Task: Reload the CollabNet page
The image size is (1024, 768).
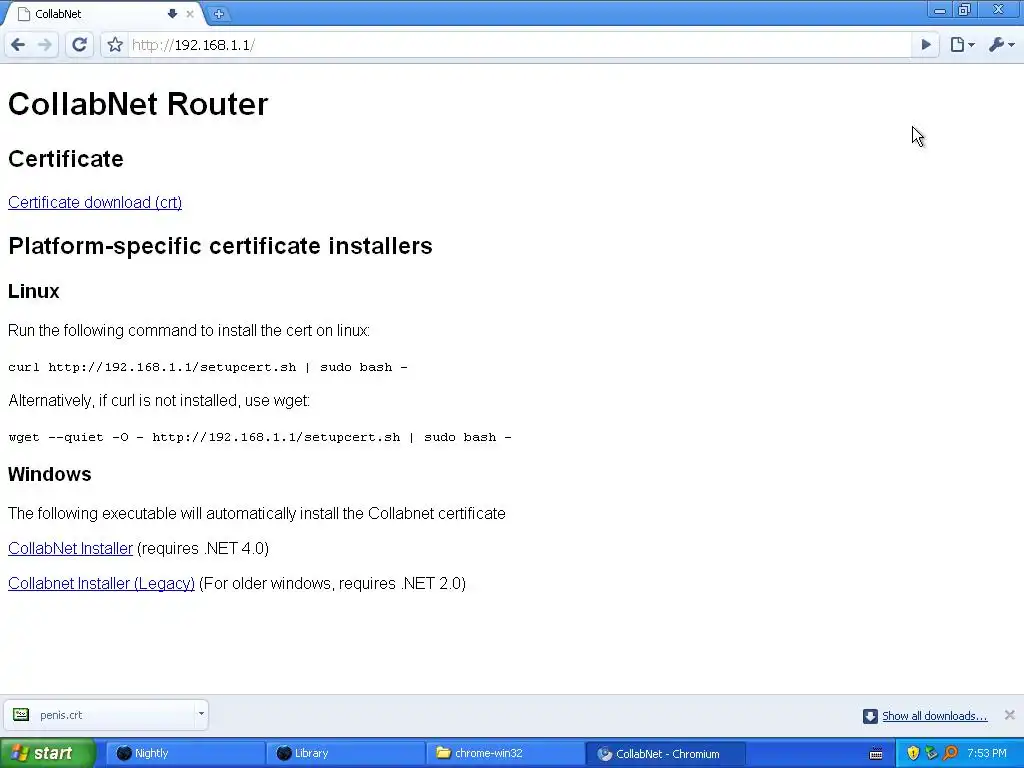Action: pos(79,44)
